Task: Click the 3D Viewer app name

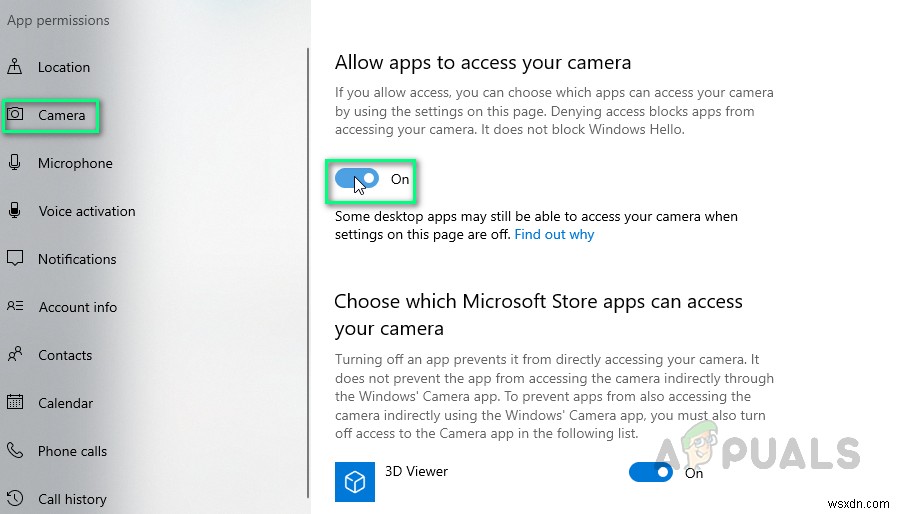Action: [416, 471]
